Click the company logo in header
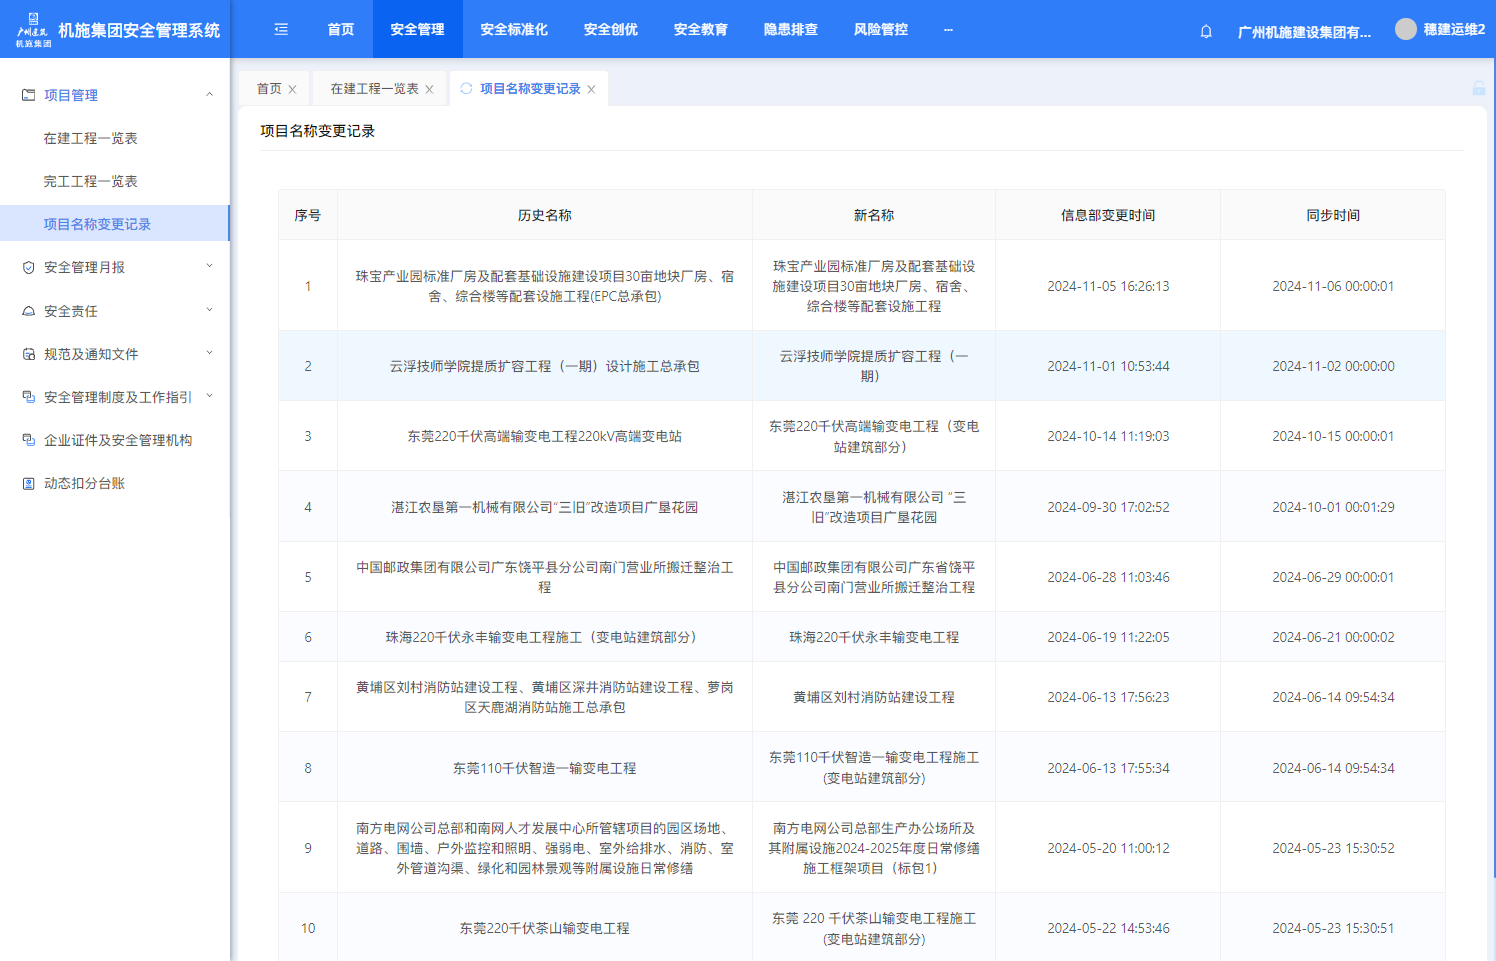This screenshot has height=961, width=1496. 33,30
